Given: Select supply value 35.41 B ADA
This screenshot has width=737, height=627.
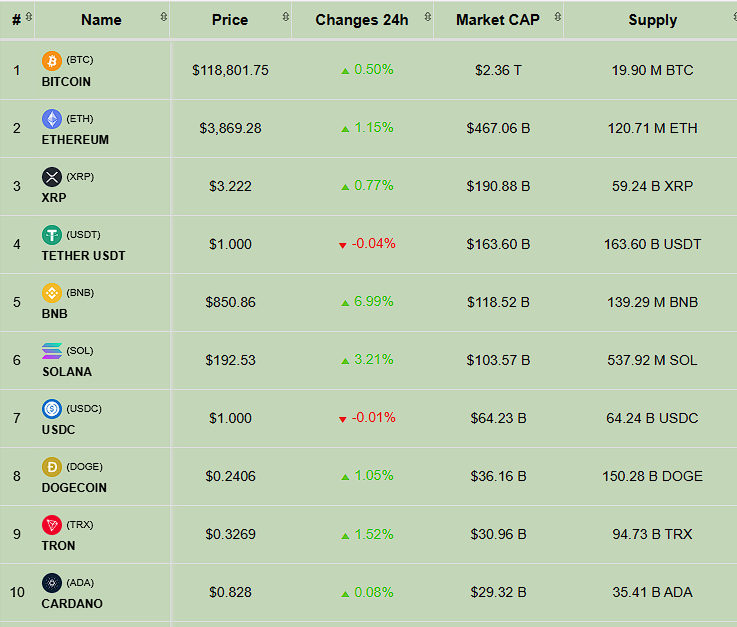Looking at the screenshot, I should (x=652, y=592).
